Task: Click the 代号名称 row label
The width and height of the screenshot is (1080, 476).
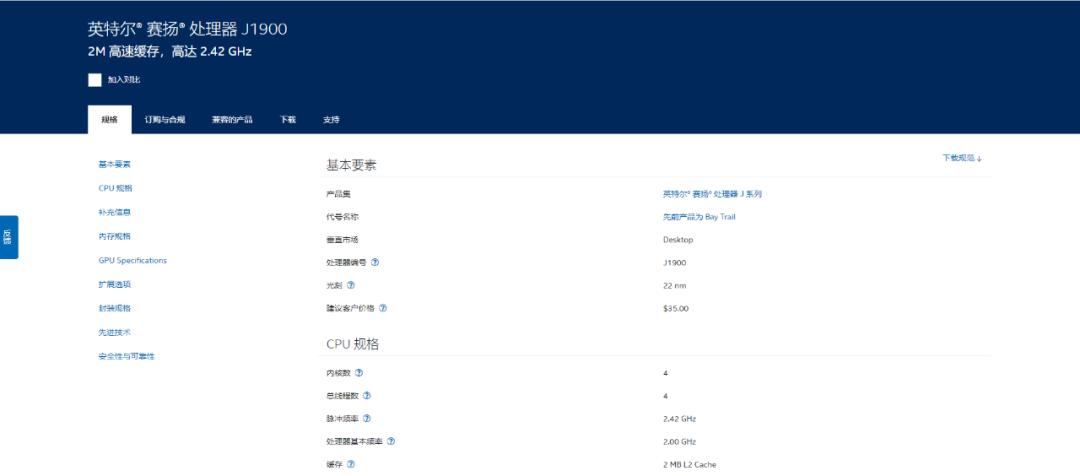Action: (342, 217)
